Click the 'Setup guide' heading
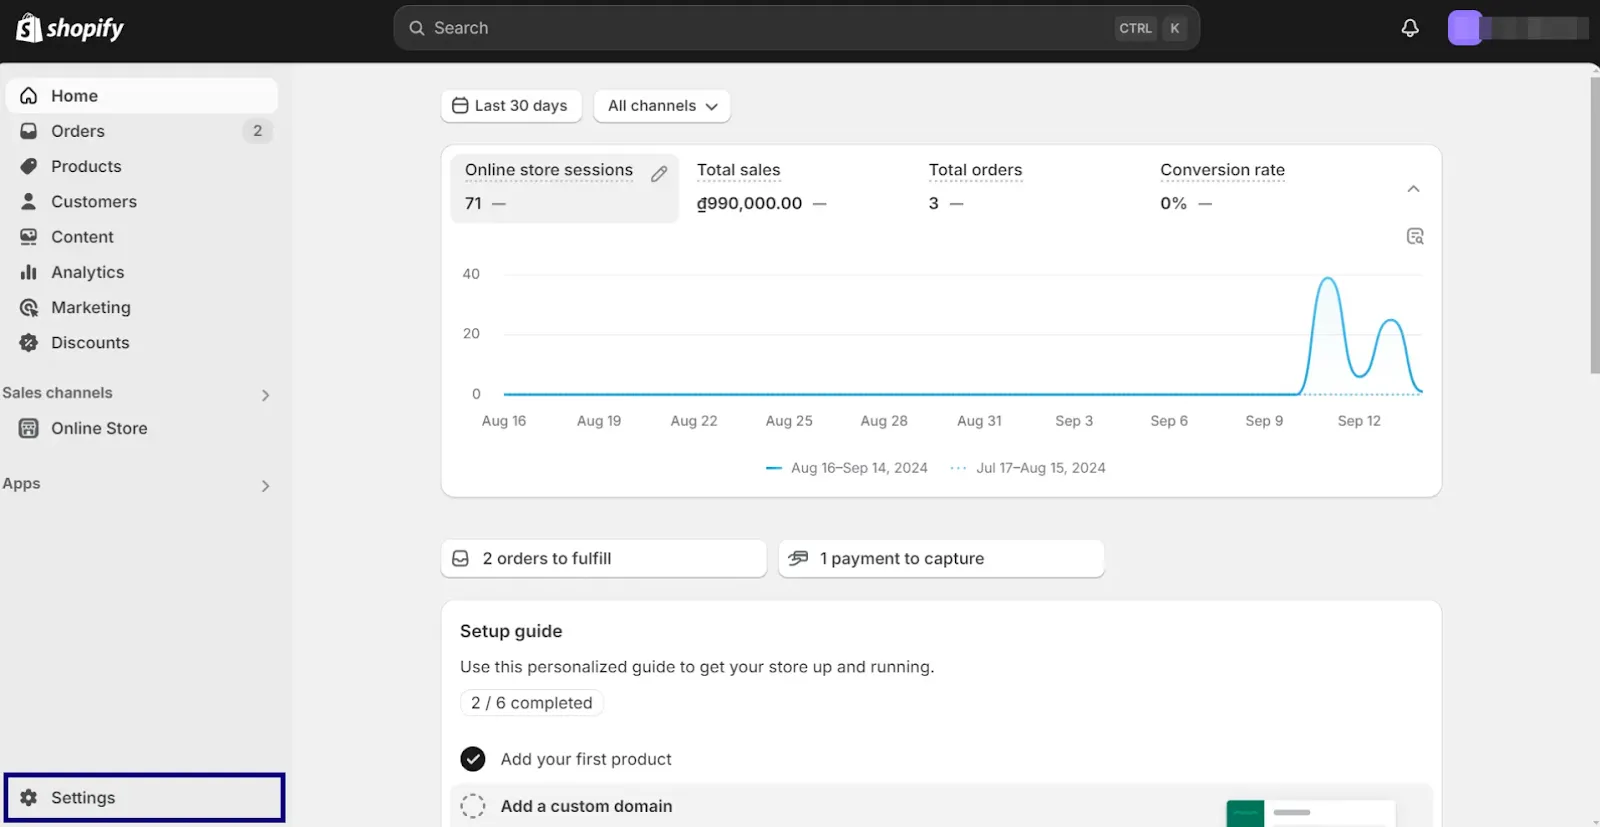Viewport: 1600px width, 827px height. (x=511, y=631)
